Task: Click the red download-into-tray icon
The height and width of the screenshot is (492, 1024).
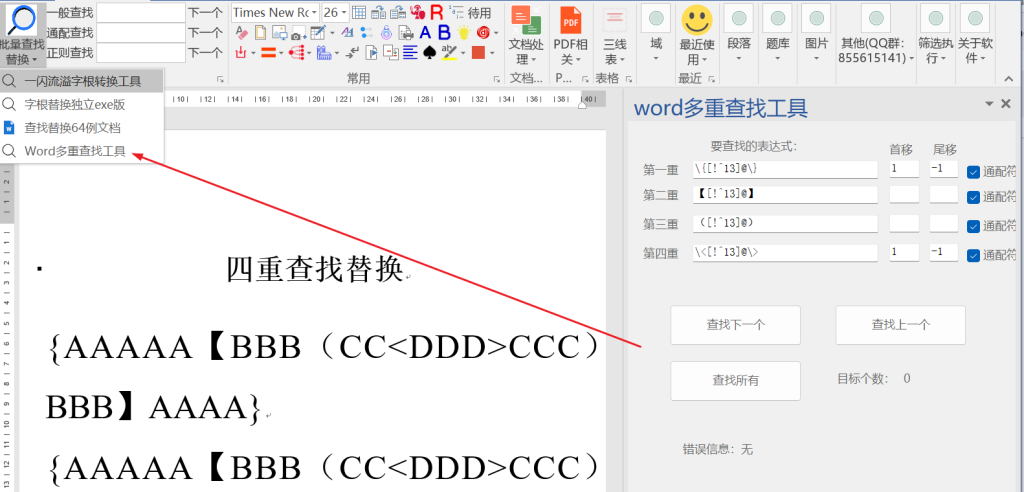Action: [x=240, y=52]
